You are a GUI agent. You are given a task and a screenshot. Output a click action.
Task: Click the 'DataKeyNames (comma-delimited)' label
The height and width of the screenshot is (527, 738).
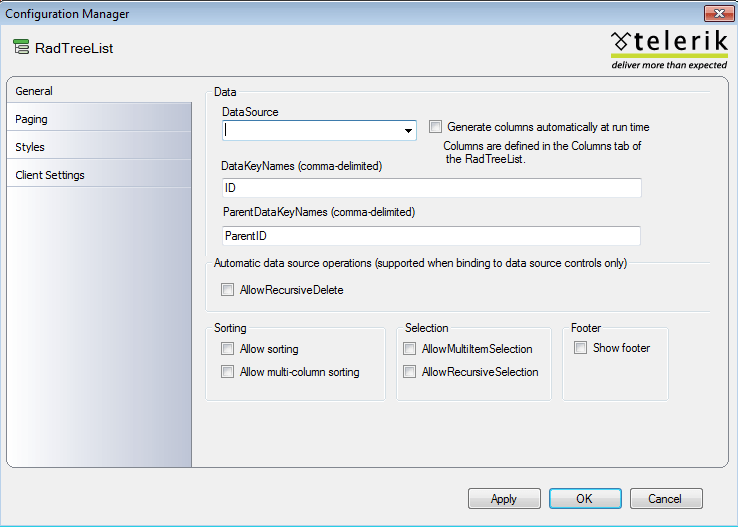coord(302,166)
